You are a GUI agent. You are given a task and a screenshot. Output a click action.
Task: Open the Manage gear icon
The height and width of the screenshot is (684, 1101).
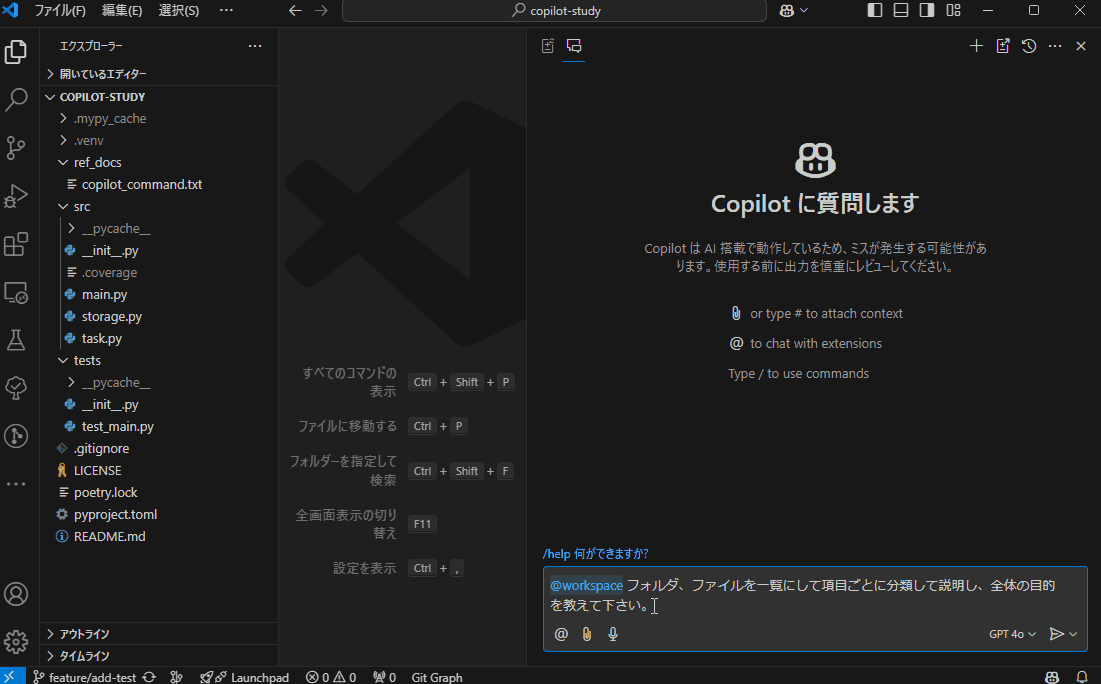(16, 641)
